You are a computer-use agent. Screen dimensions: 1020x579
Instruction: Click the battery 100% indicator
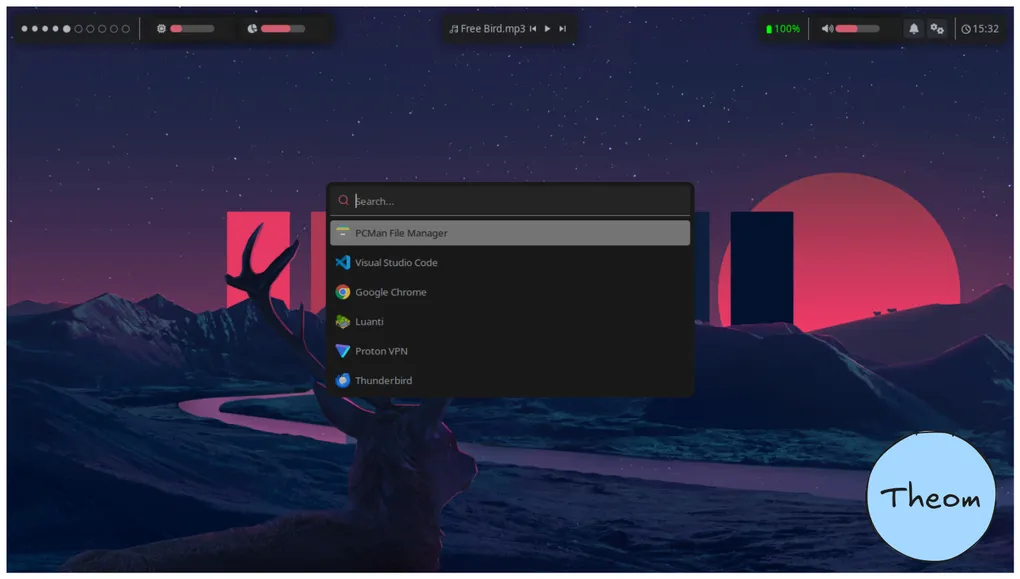click(783, 29)
